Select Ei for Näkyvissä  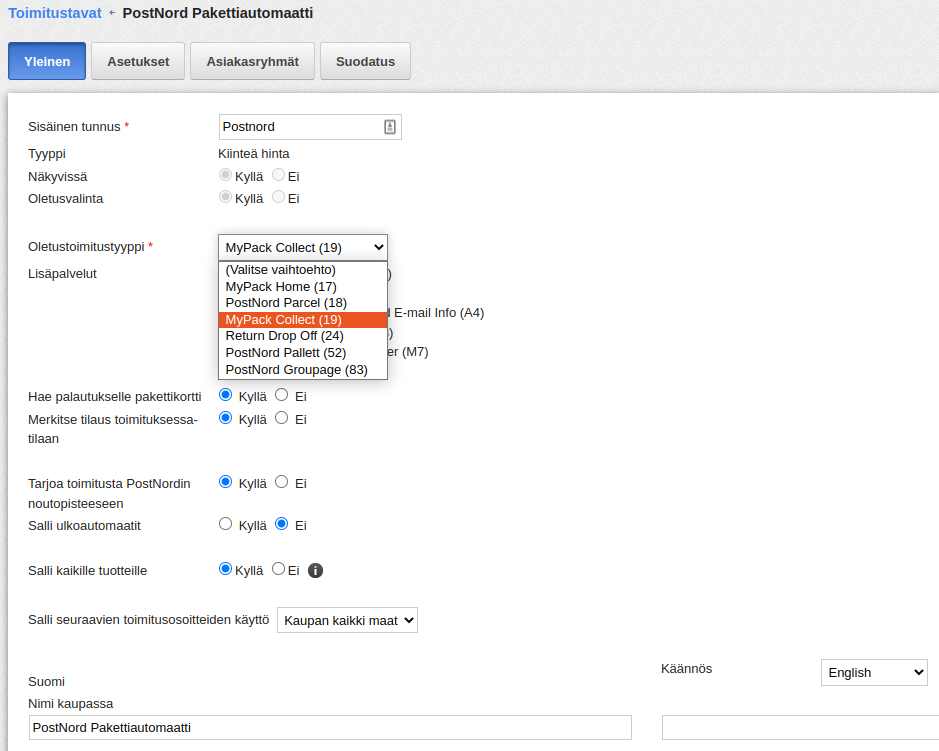pos(278,175)
